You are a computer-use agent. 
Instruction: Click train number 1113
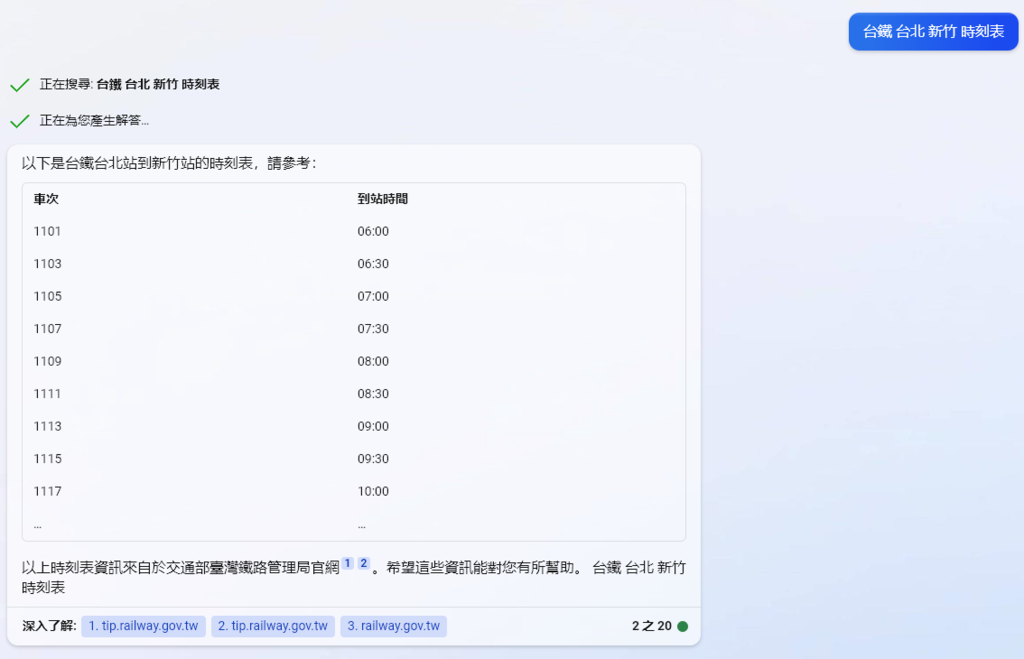point(48,426)
